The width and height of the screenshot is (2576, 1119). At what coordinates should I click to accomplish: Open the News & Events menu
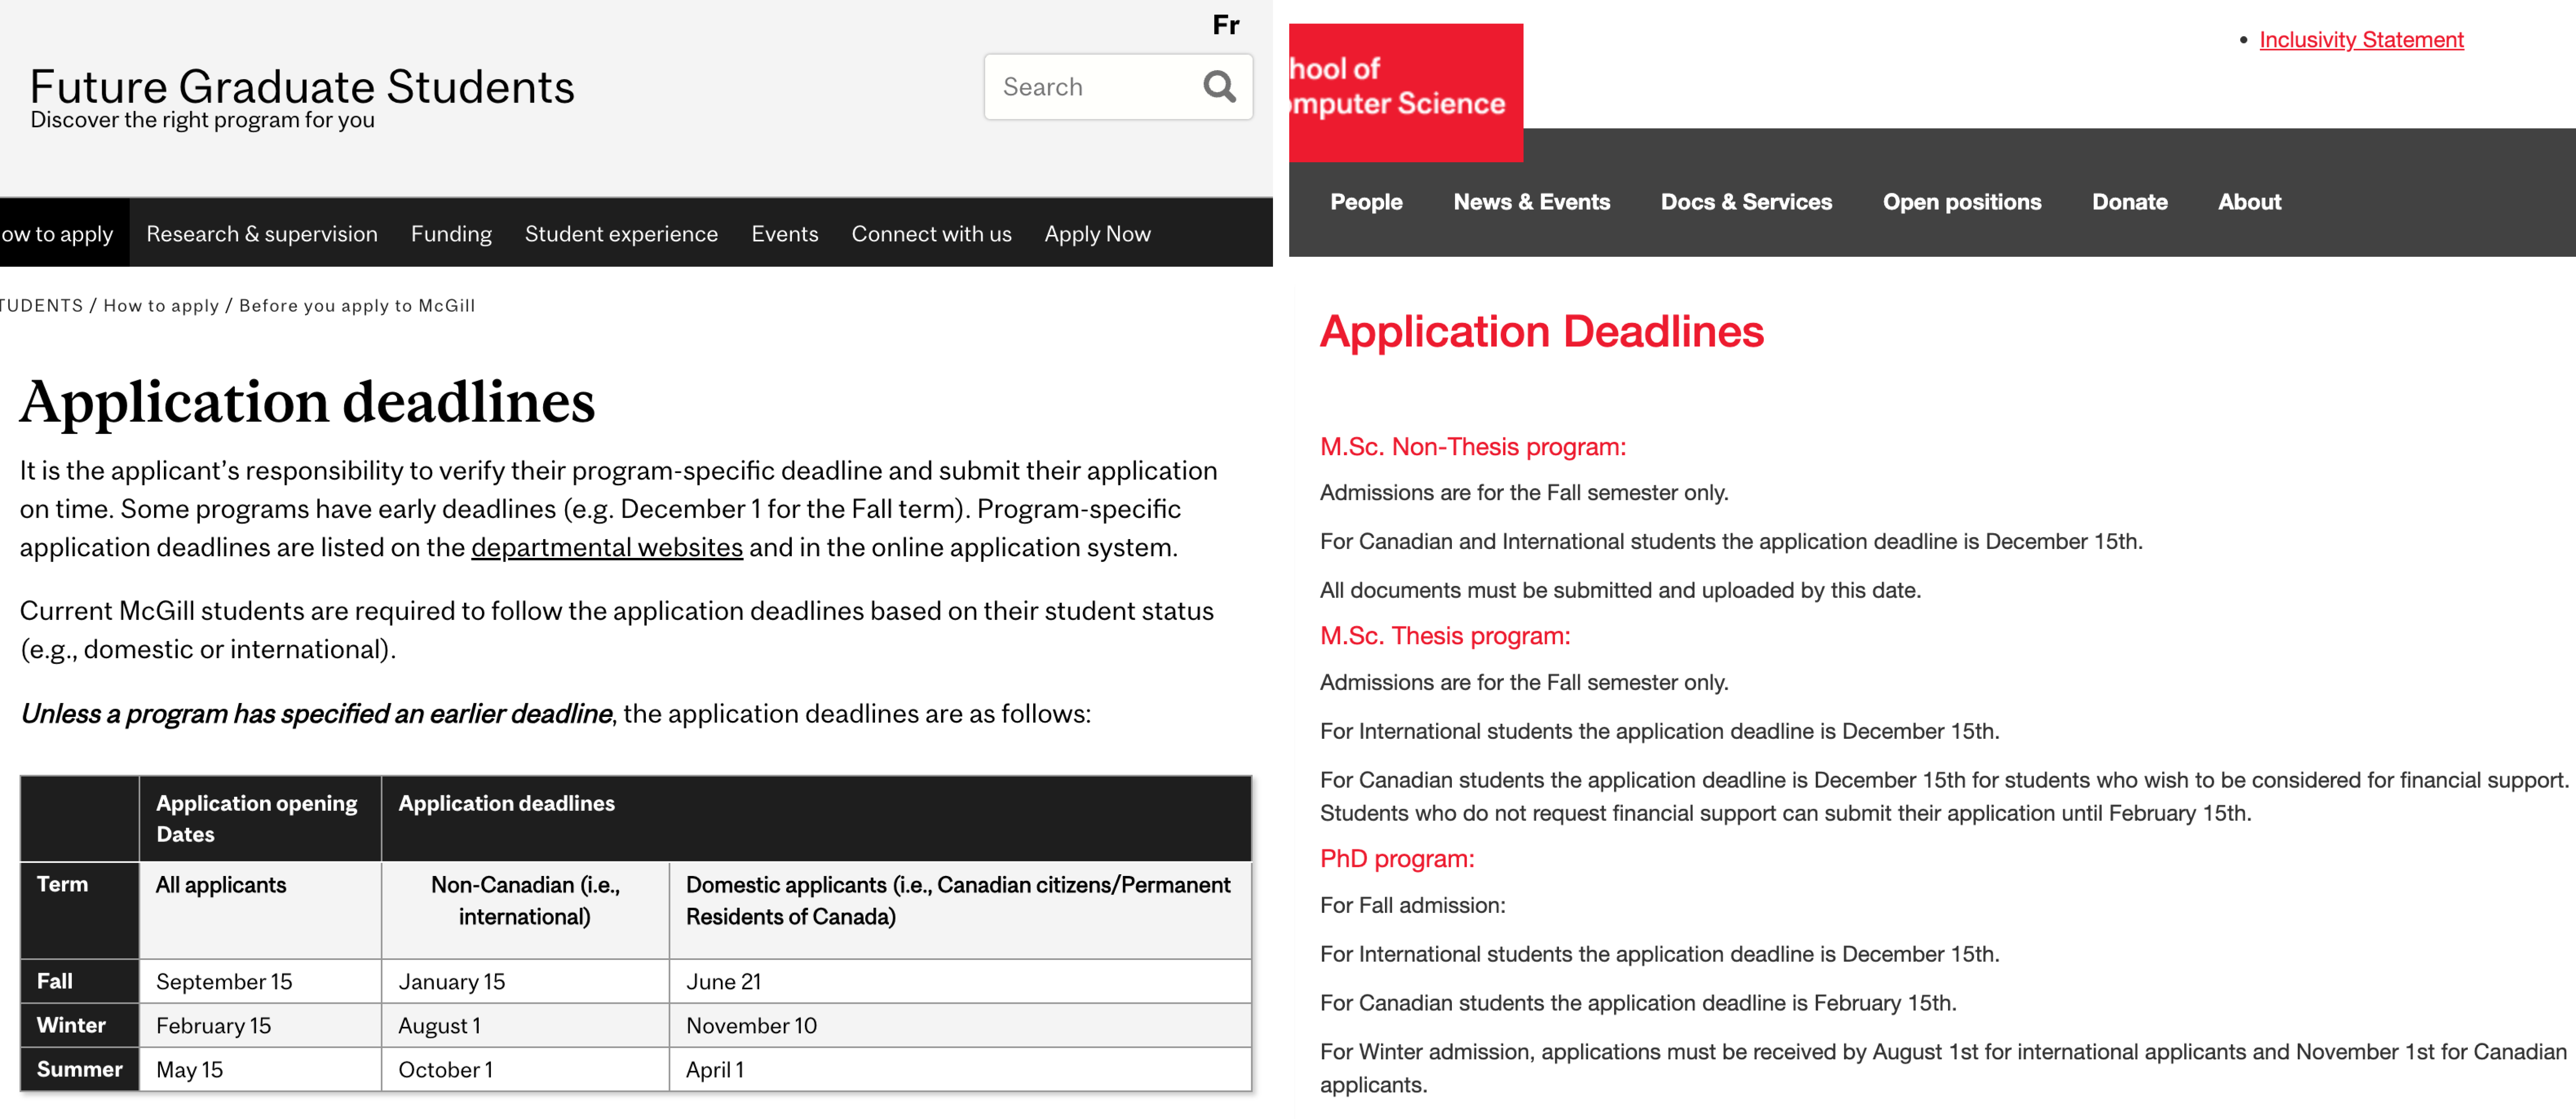point(1531,202)
